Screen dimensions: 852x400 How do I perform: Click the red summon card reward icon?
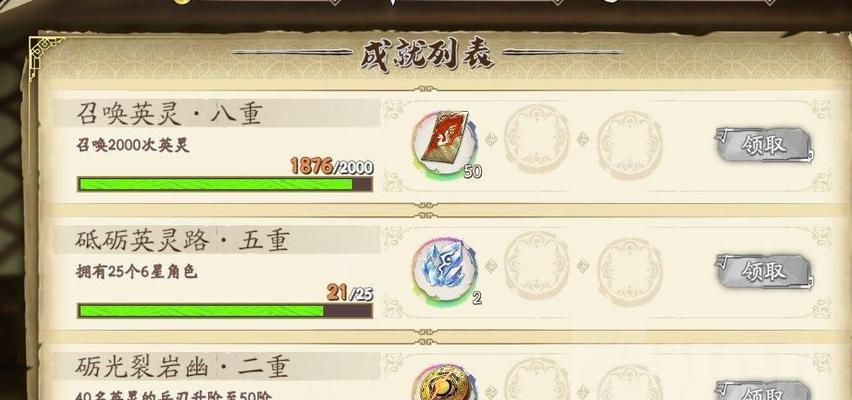444,143
